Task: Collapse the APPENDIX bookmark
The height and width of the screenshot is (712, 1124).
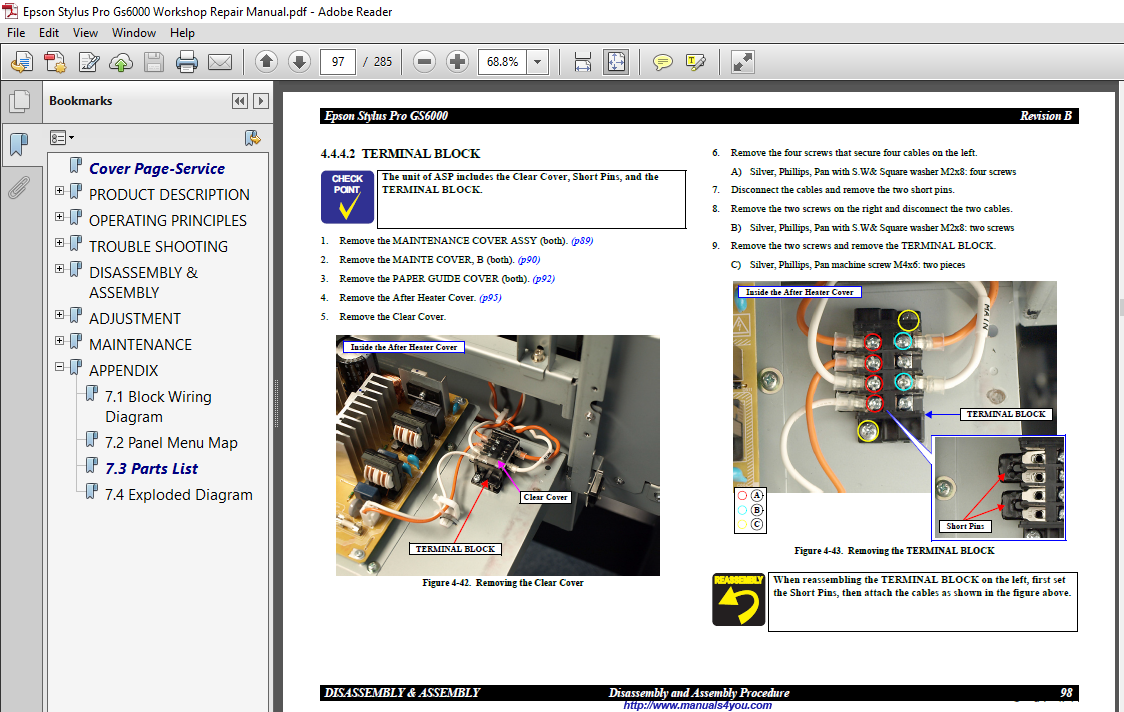Action: pos(59,366)
